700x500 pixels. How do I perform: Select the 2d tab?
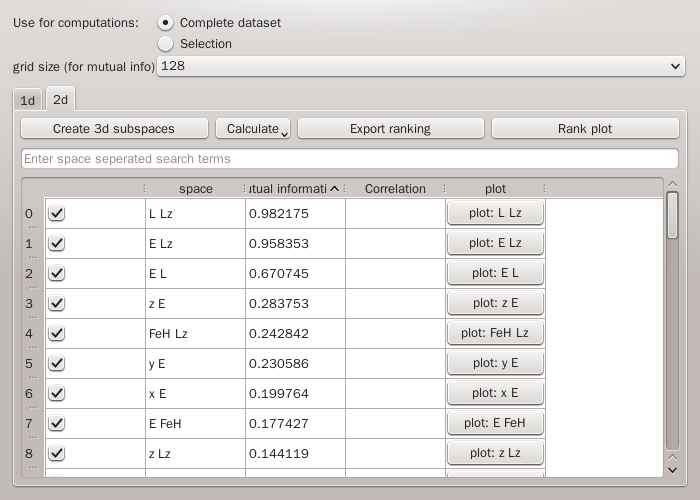(x=61, y=99)
